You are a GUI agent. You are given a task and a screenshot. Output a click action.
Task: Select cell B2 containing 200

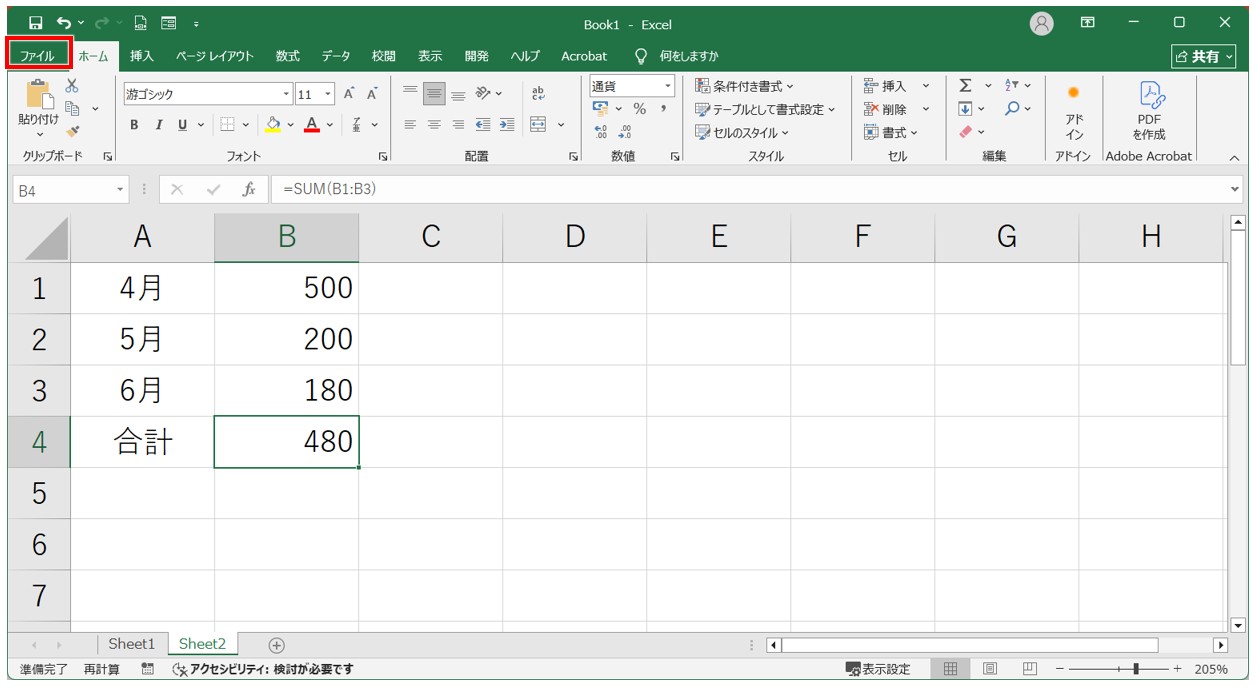click(x=287, y=339)
